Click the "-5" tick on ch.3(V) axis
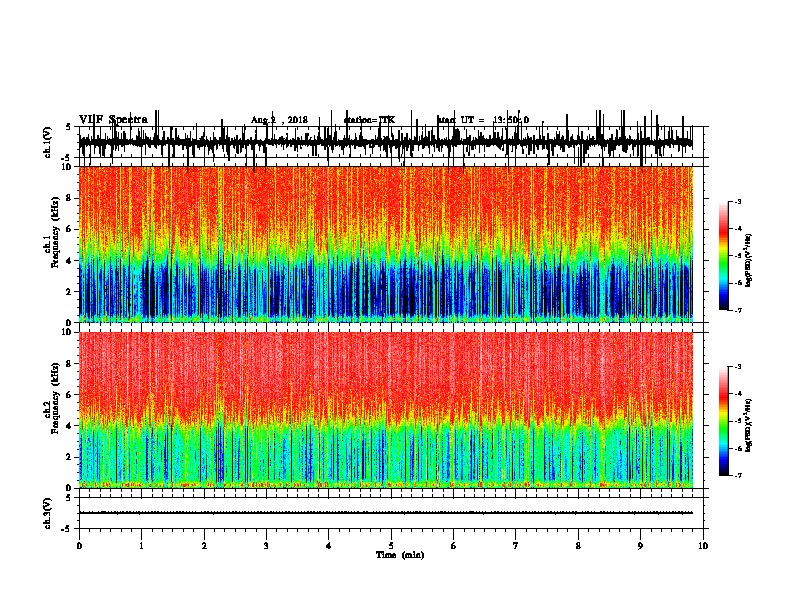Viewport: 792px width, 612px height. 67,529
